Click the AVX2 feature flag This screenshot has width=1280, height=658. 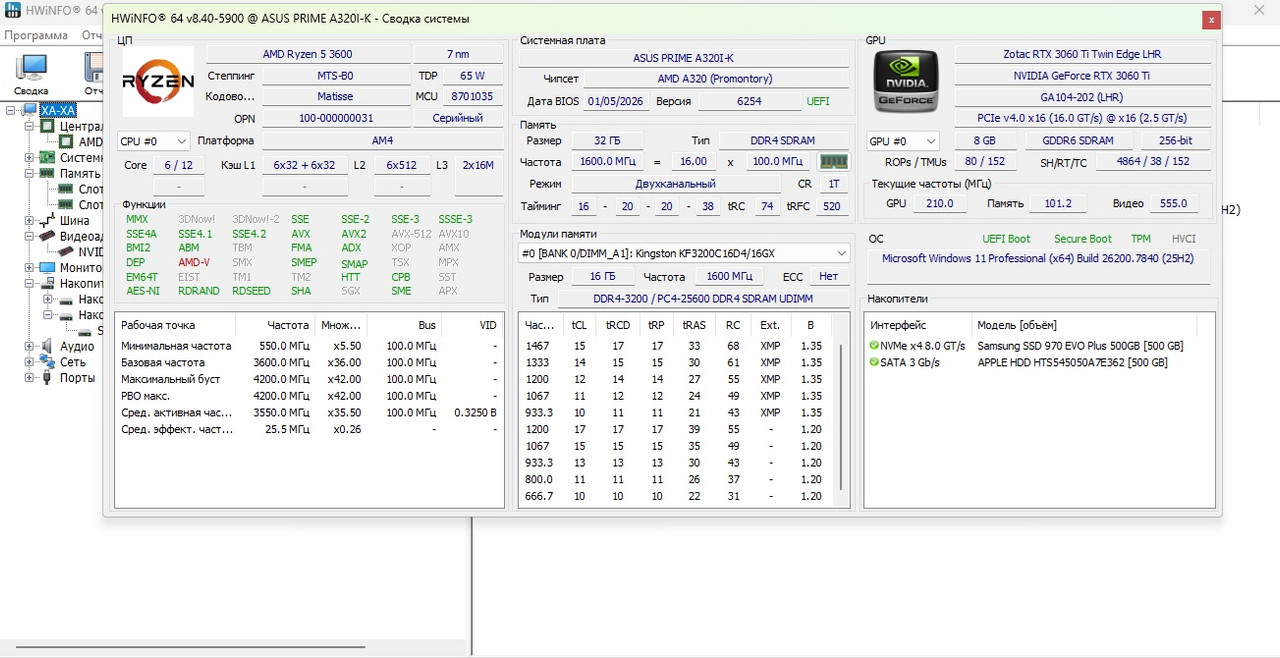tap(353, 234)
